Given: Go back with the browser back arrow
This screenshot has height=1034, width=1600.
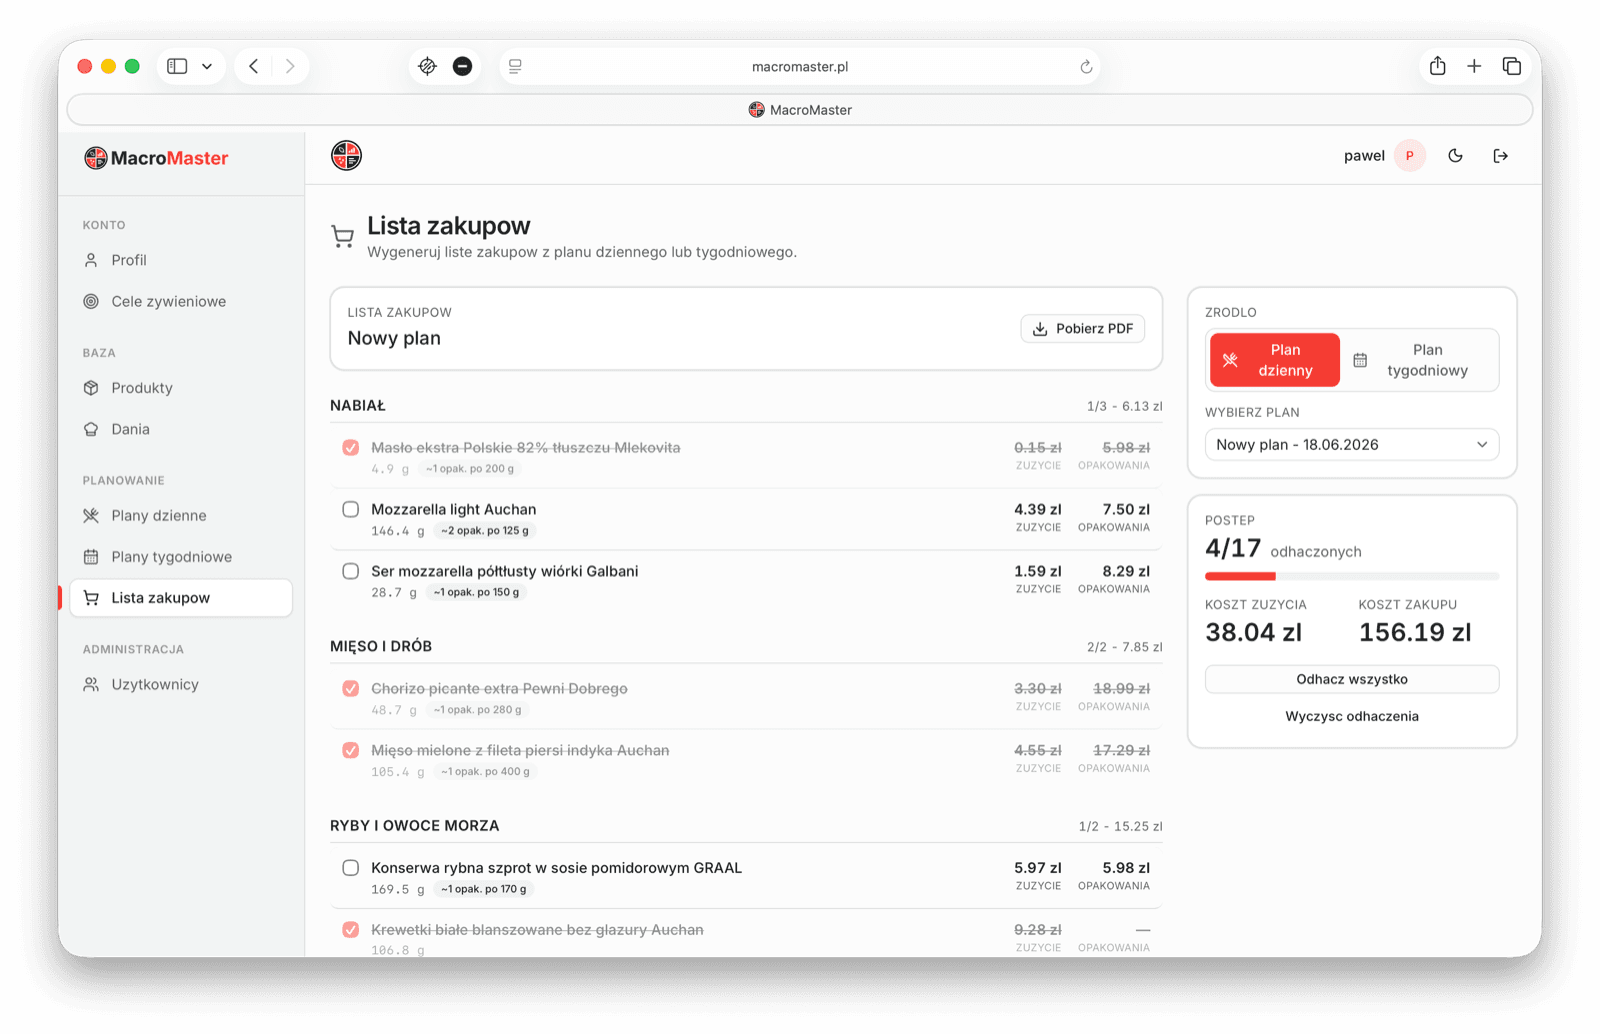Looking at the screenshot, I should (254, 66).
